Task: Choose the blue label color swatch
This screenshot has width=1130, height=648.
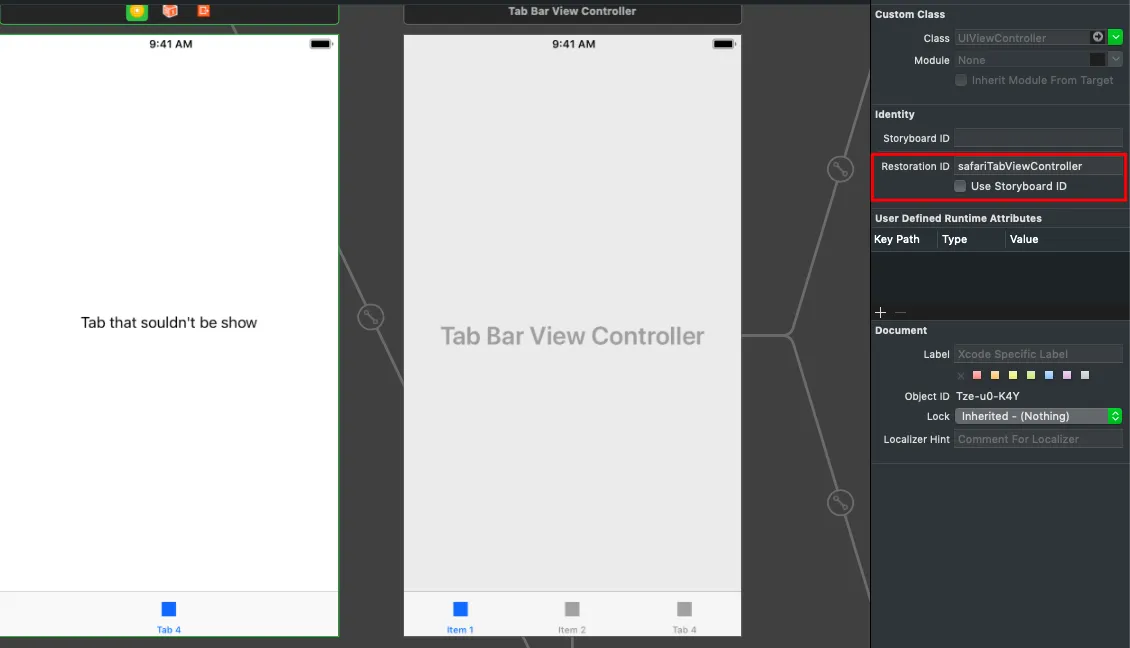Action: 1049,375
